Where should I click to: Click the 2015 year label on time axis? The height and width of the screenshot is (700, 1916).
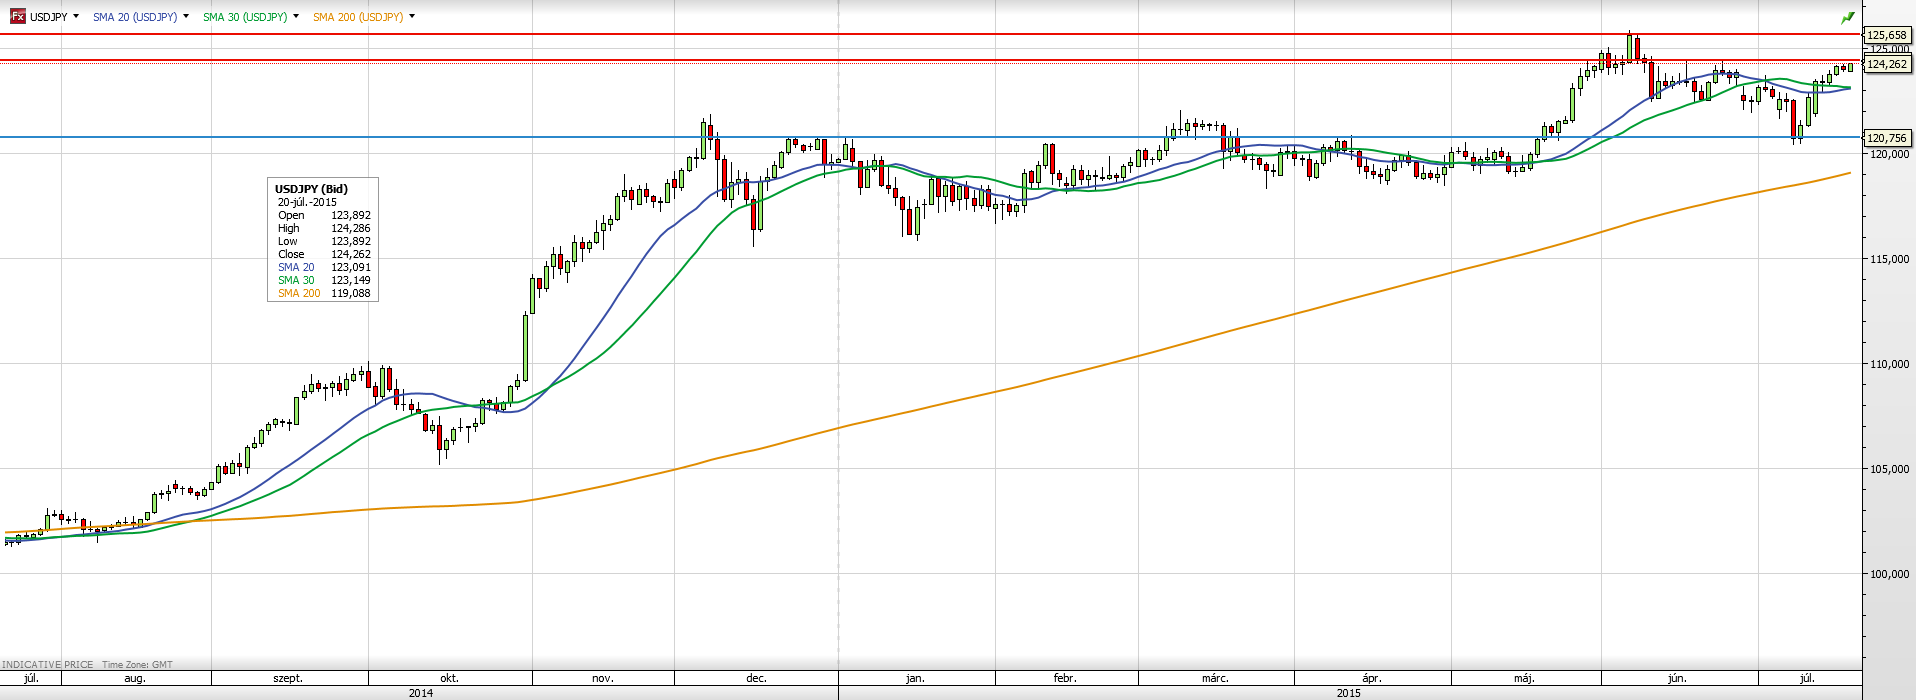pyautogui.click(x=1348, y=693)
